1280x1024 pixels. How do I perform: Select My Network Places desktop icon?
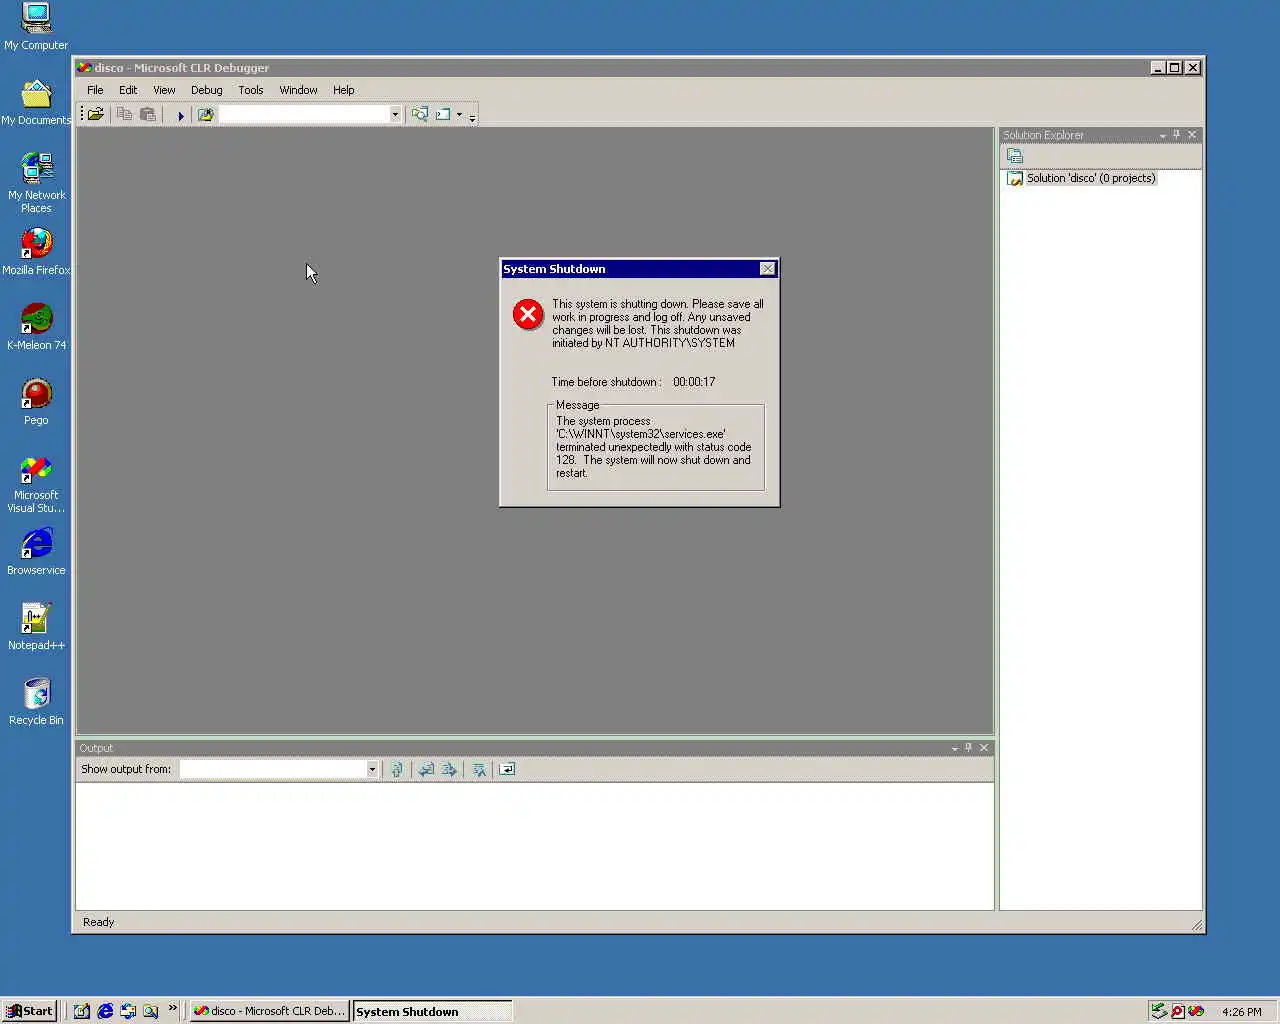36,183
